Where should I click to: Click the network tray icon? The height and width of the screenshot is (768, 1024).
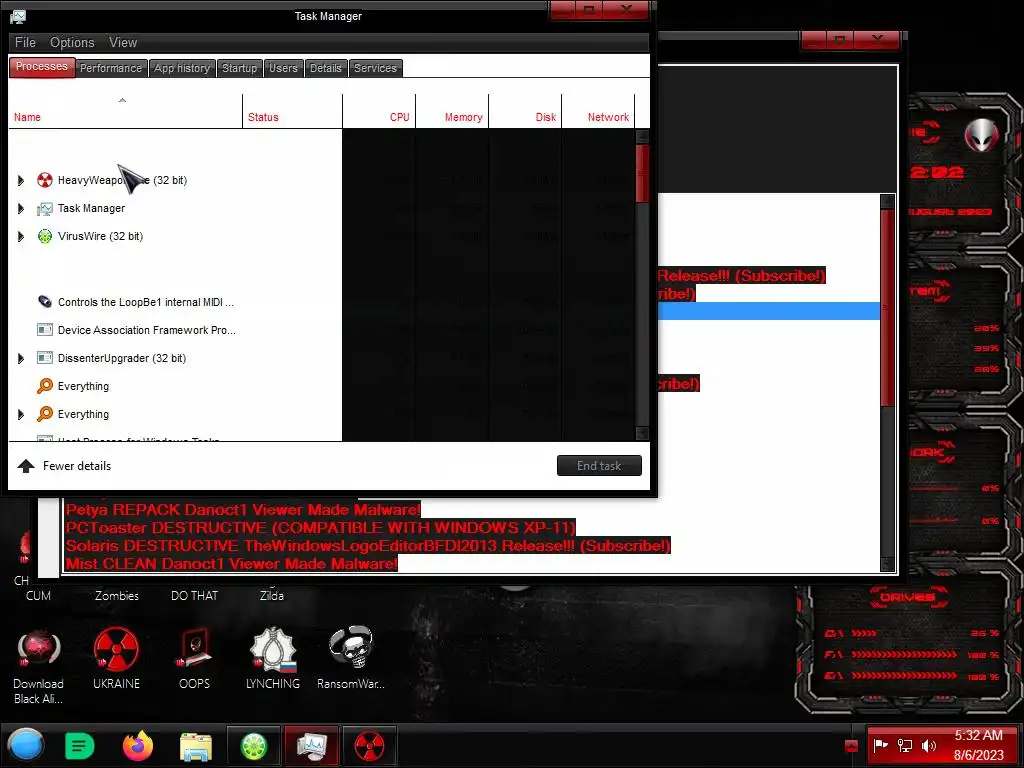click(x=904, y=745)
